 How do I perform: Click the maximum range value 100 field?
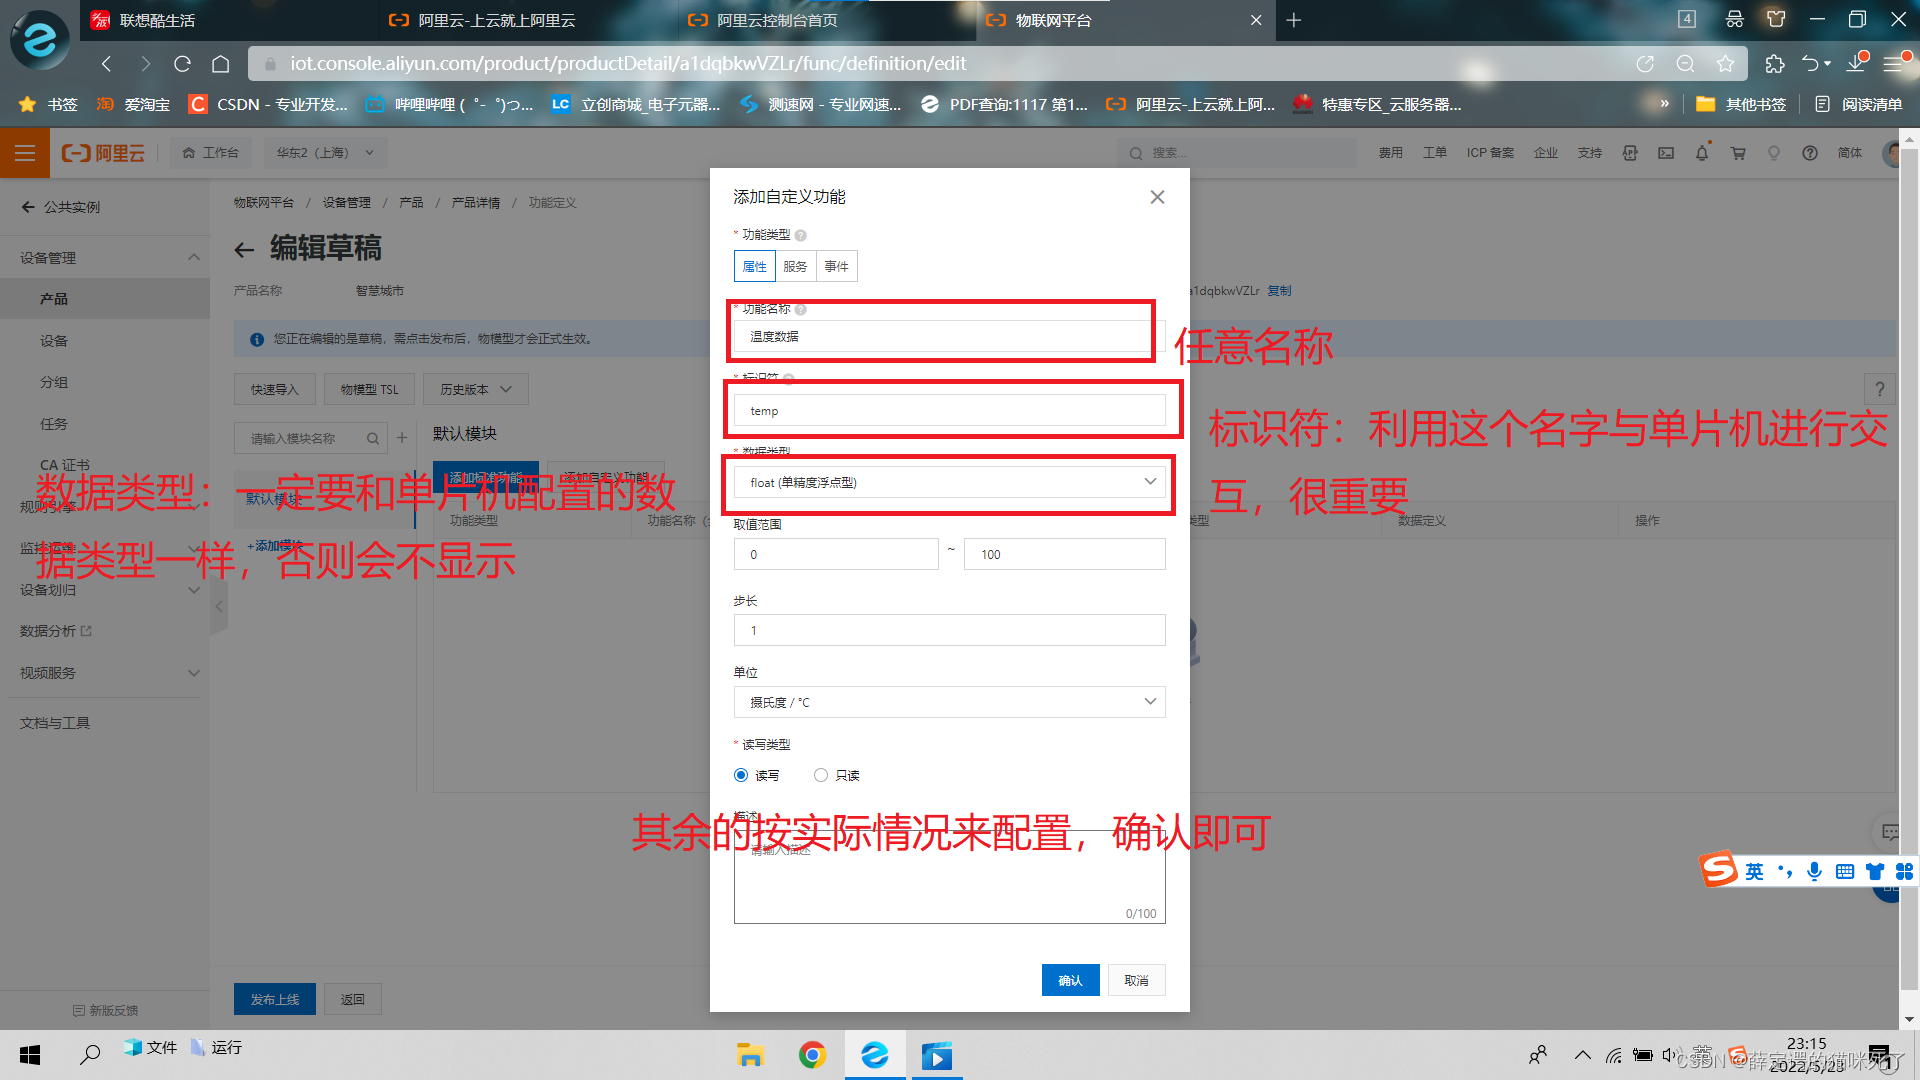click(x=1064, y=554)
